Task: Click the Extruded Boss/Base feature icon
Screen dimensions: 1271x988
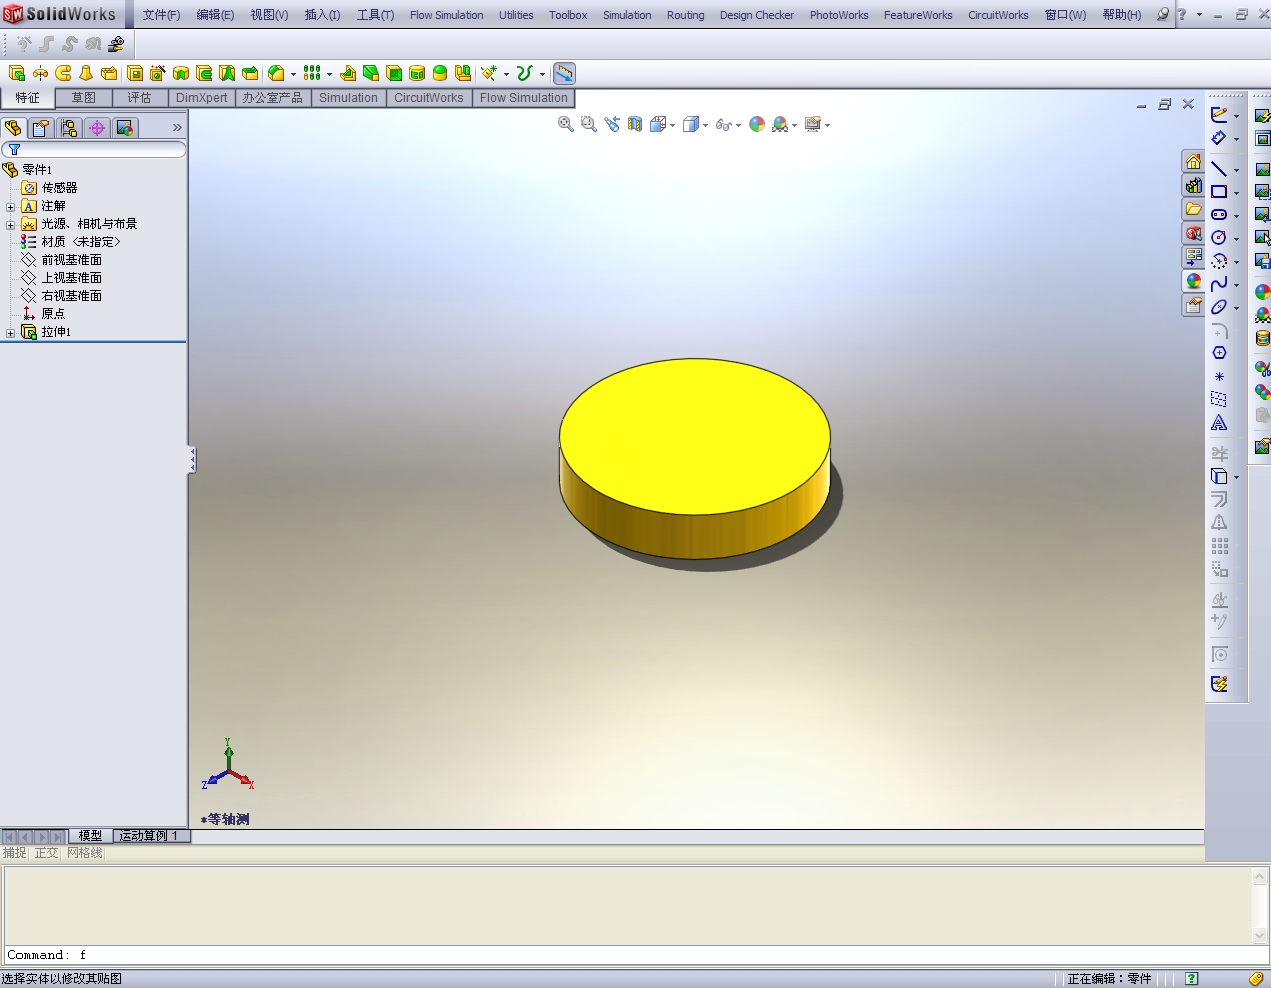Action: click(17, 73)
